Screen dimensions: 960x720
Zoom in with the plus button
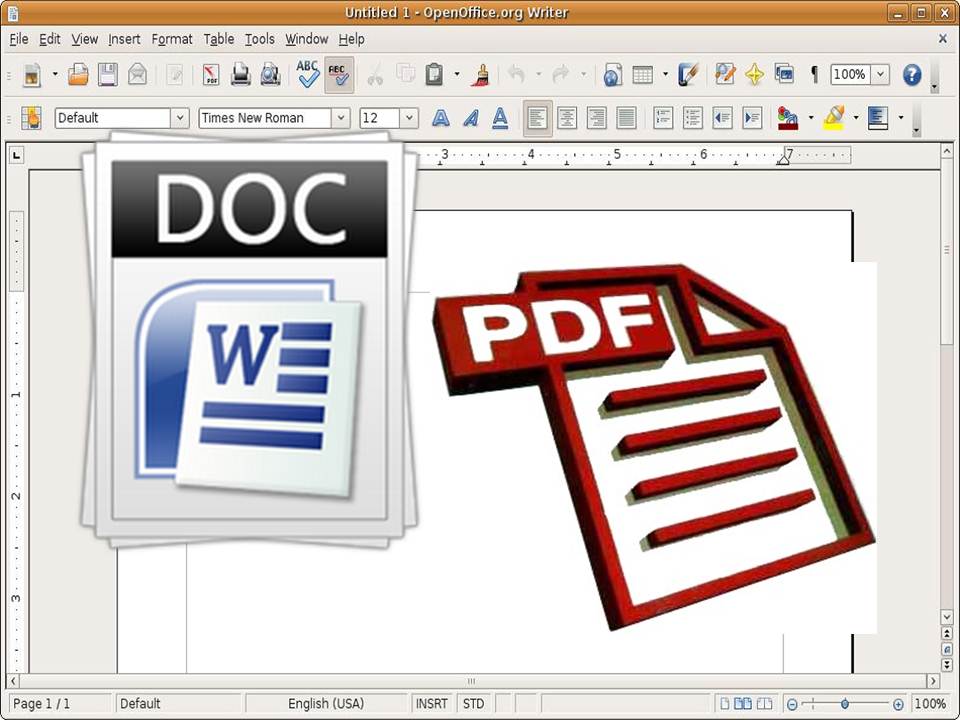[898, 705]
